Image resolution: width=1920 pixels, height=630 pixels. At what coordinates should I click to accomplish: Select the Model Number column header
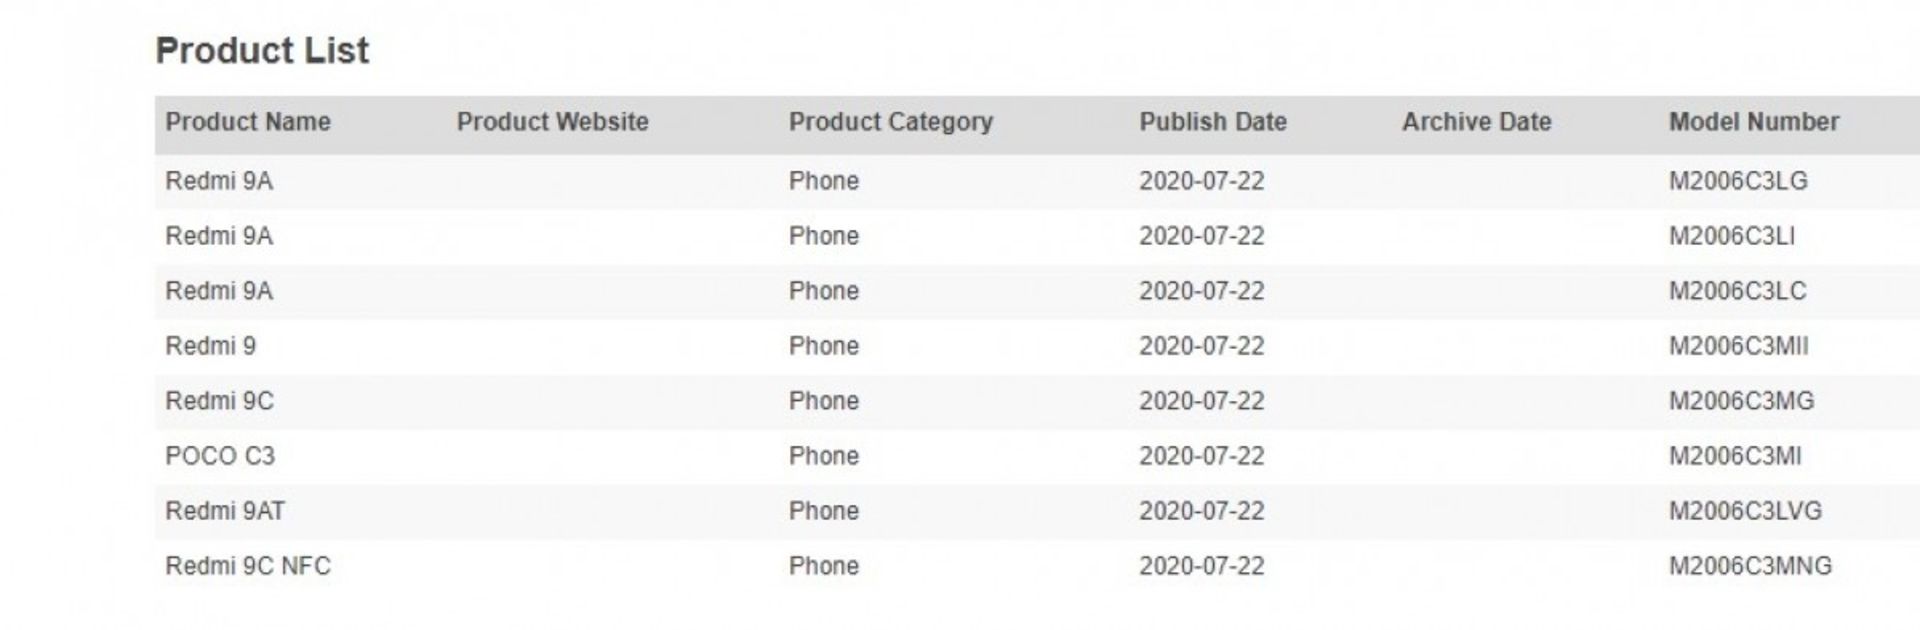click(x=1753, y=122)
